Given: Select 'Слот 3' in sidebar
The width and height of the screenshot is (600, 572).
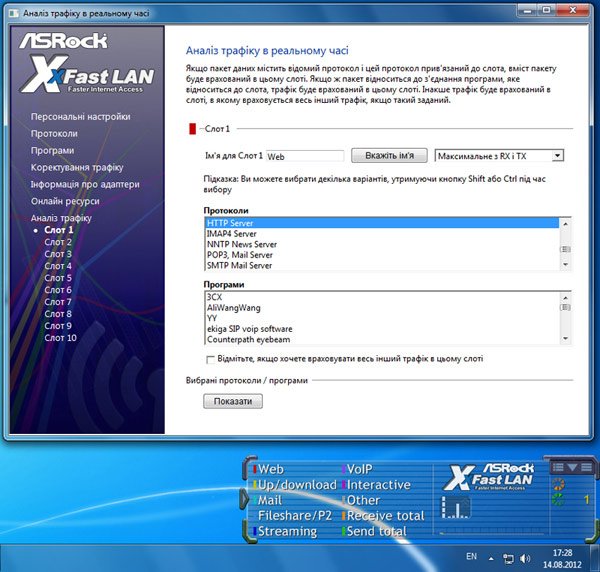Looking at the screenshot, I should pos(58,254).
